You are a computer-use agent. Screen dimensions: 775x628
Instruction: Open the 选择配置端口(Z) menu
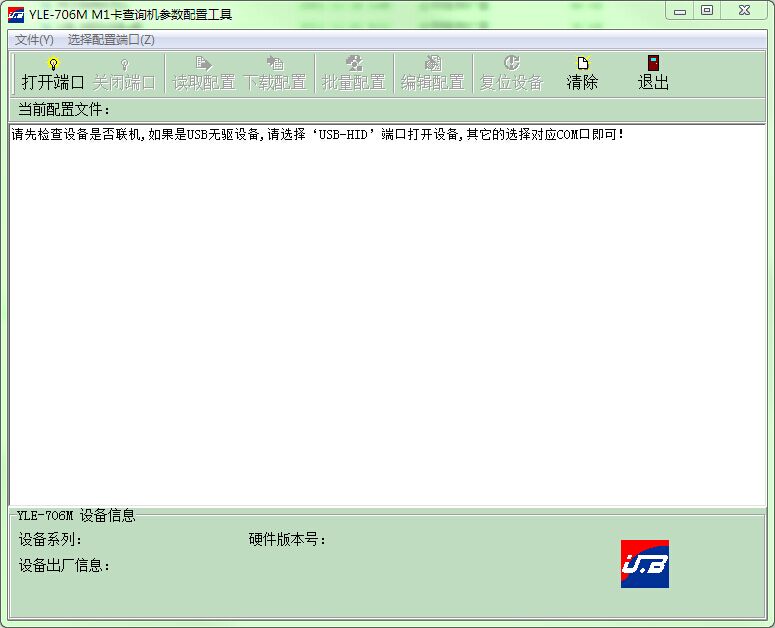(x=111, y=40)
